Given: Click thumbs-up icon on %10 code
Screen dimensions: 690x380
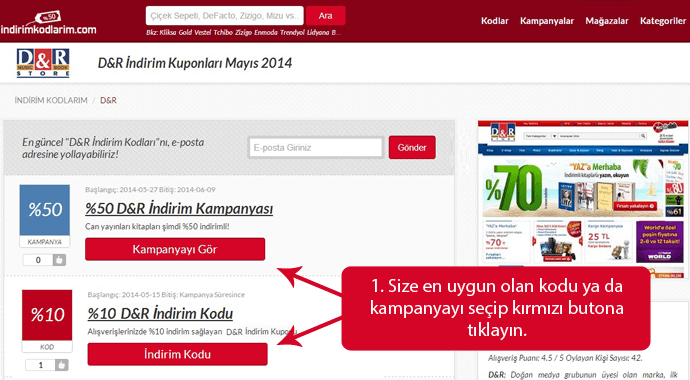Looking at the screenshot, I should click(62, 365).
